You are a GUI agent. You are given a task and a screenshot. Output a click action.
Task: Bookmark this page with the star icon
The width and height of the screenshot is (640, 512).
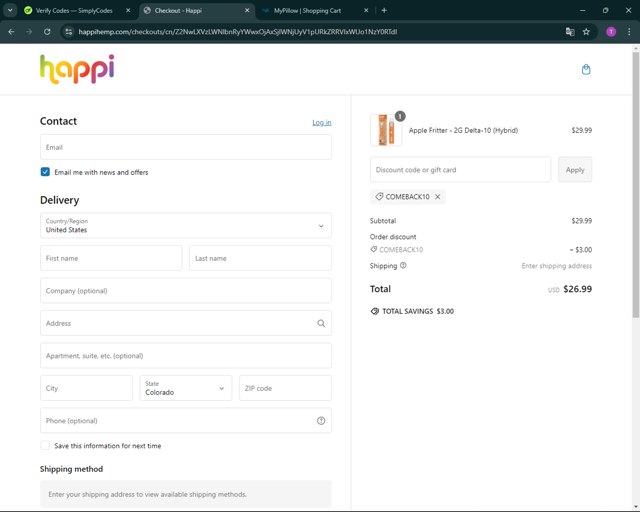tap(586, 32)
